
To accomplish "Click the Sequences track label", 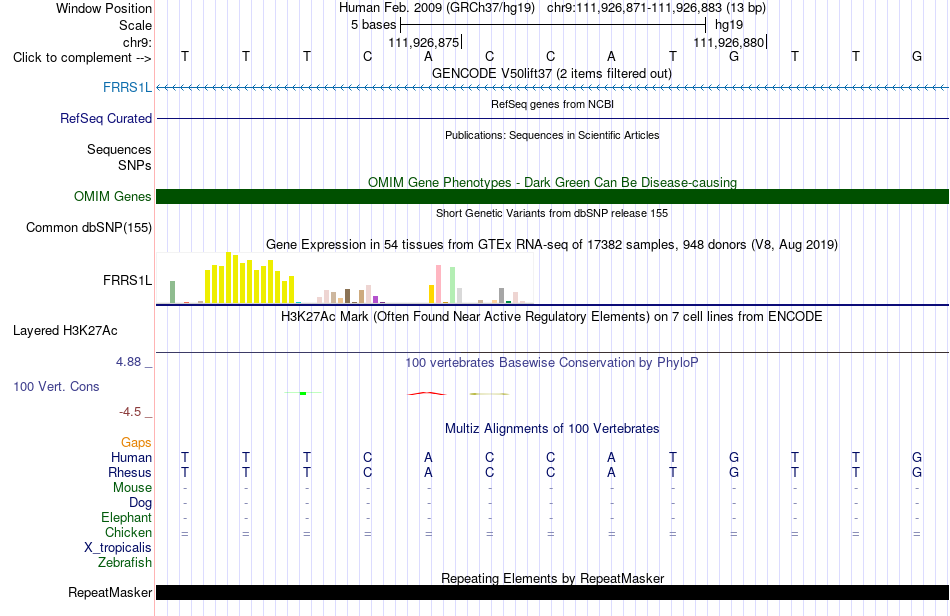I will (x=119, y=150).
